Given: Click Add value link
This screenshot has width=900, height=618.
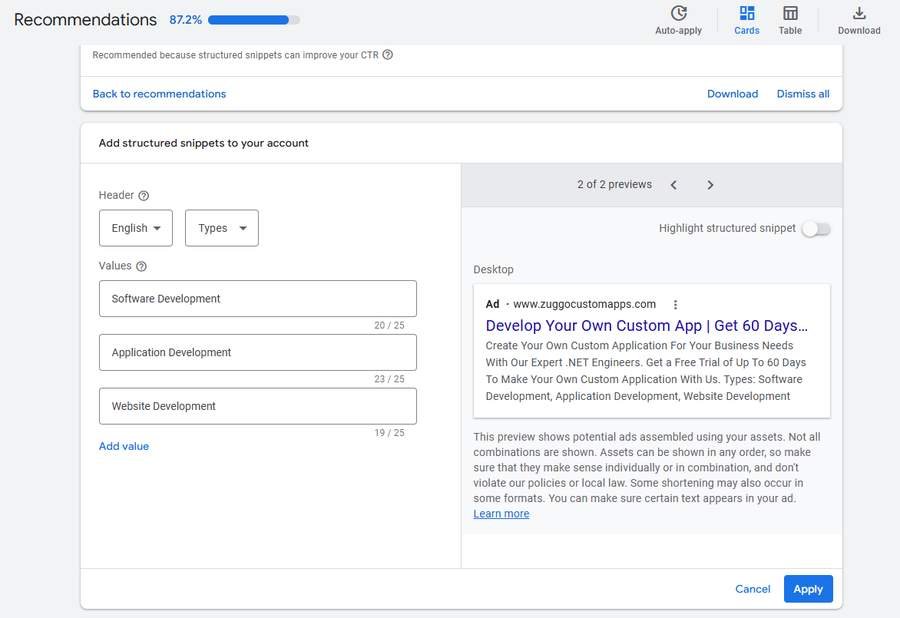Looking at the screenshot, I should tap(124, 446).
